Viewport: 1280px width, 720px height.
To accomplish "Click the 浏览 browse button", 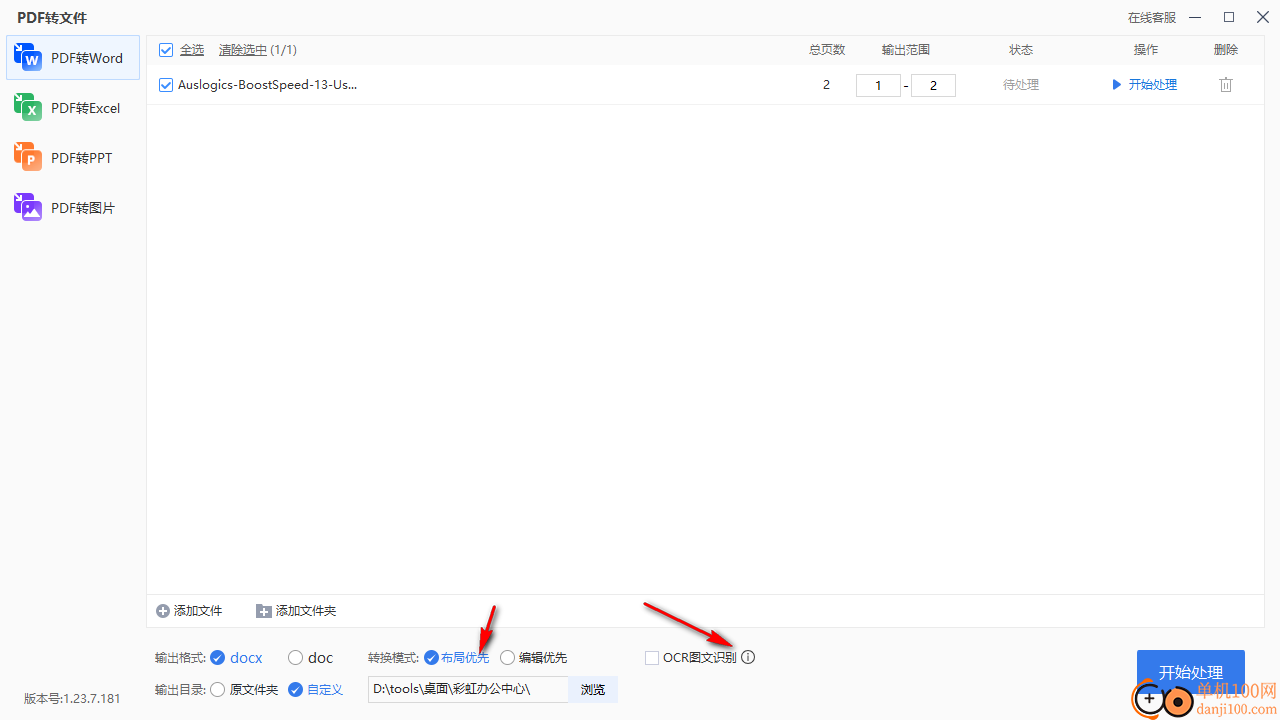I will point(593,689).
